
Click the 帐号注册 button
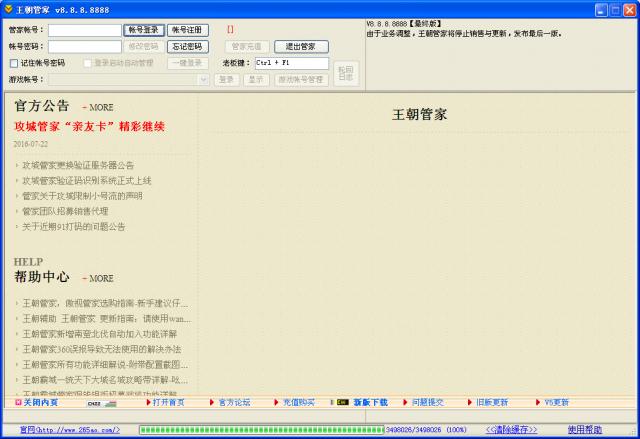pos(187,30)
